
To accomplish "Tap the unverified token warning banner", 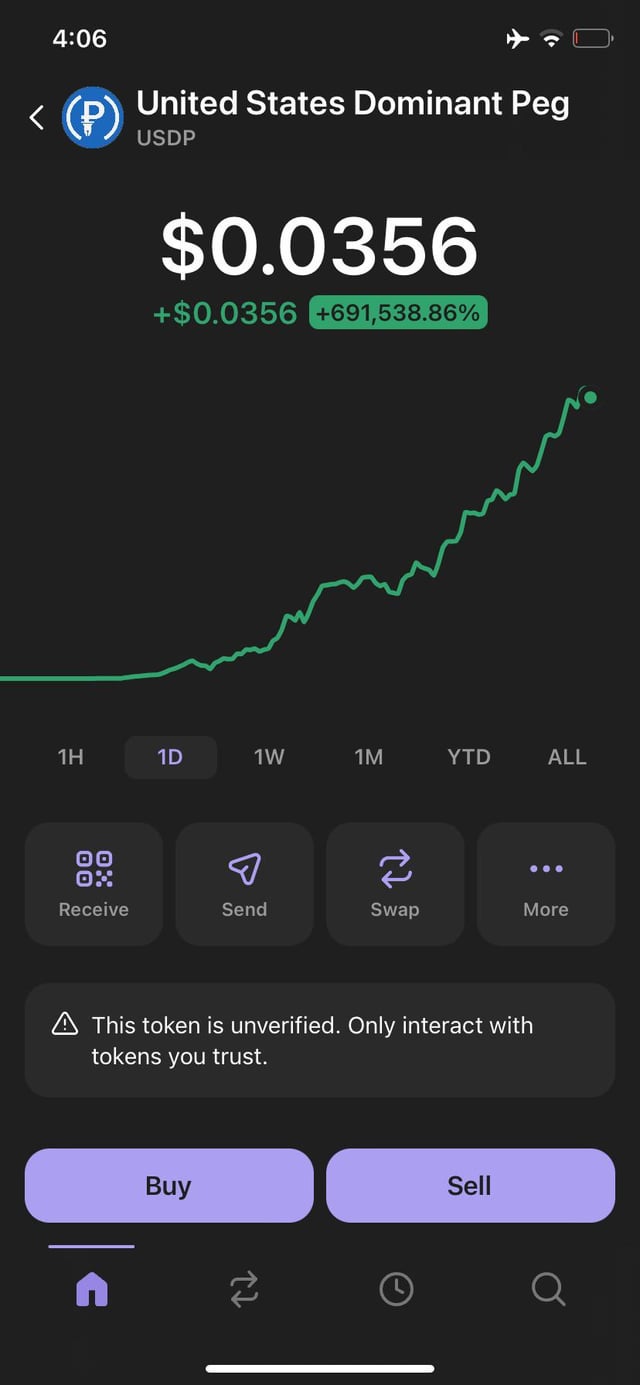I will click(320, 1040).
